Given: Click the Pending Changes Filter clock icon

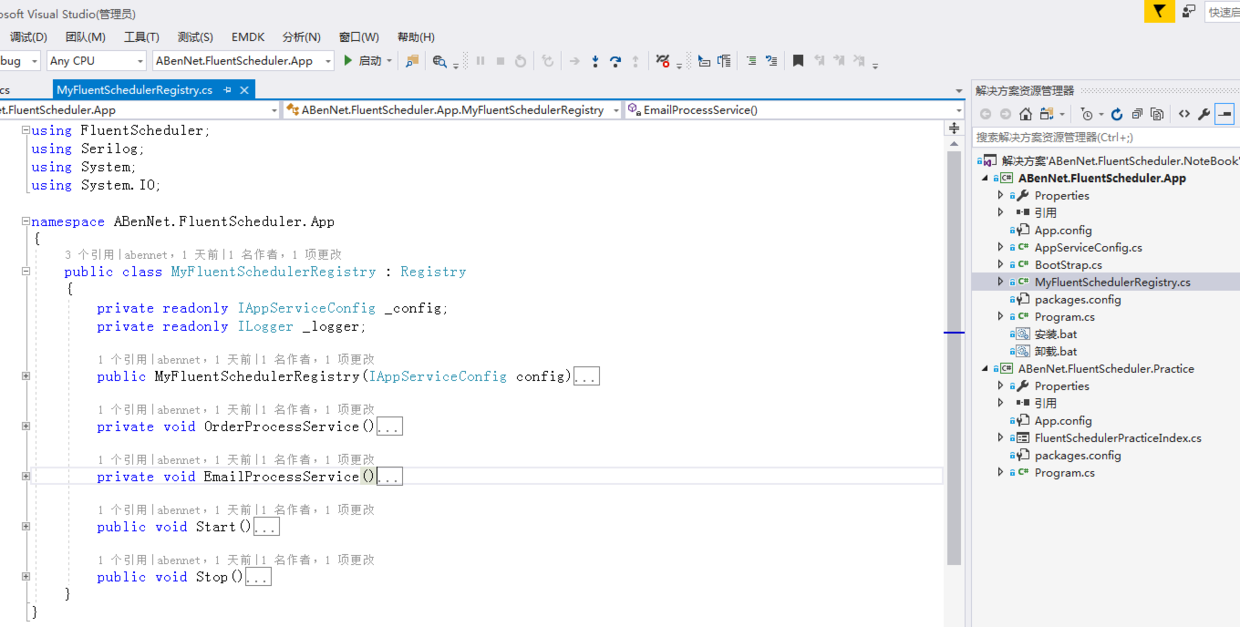Looking at the screenshot, I should tap(1087, 114).
